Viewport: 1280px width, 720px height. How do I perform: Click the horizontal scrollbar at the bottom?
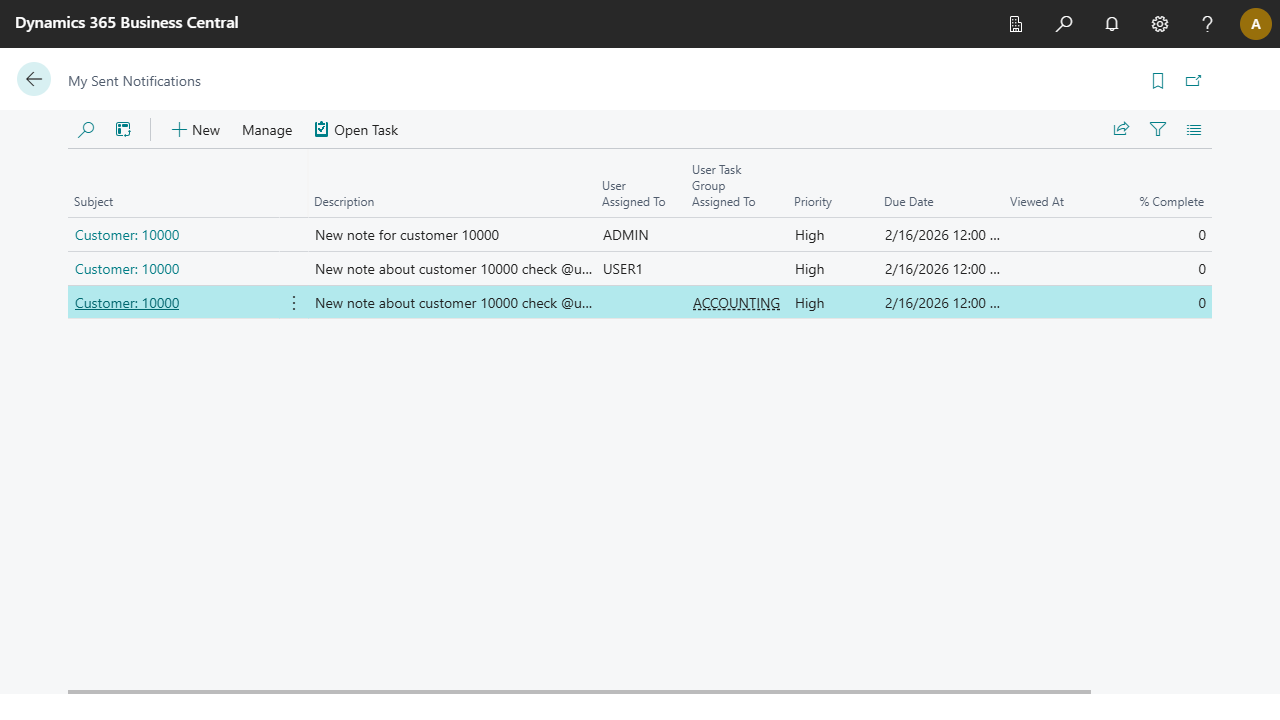click(x=579, y=691)
